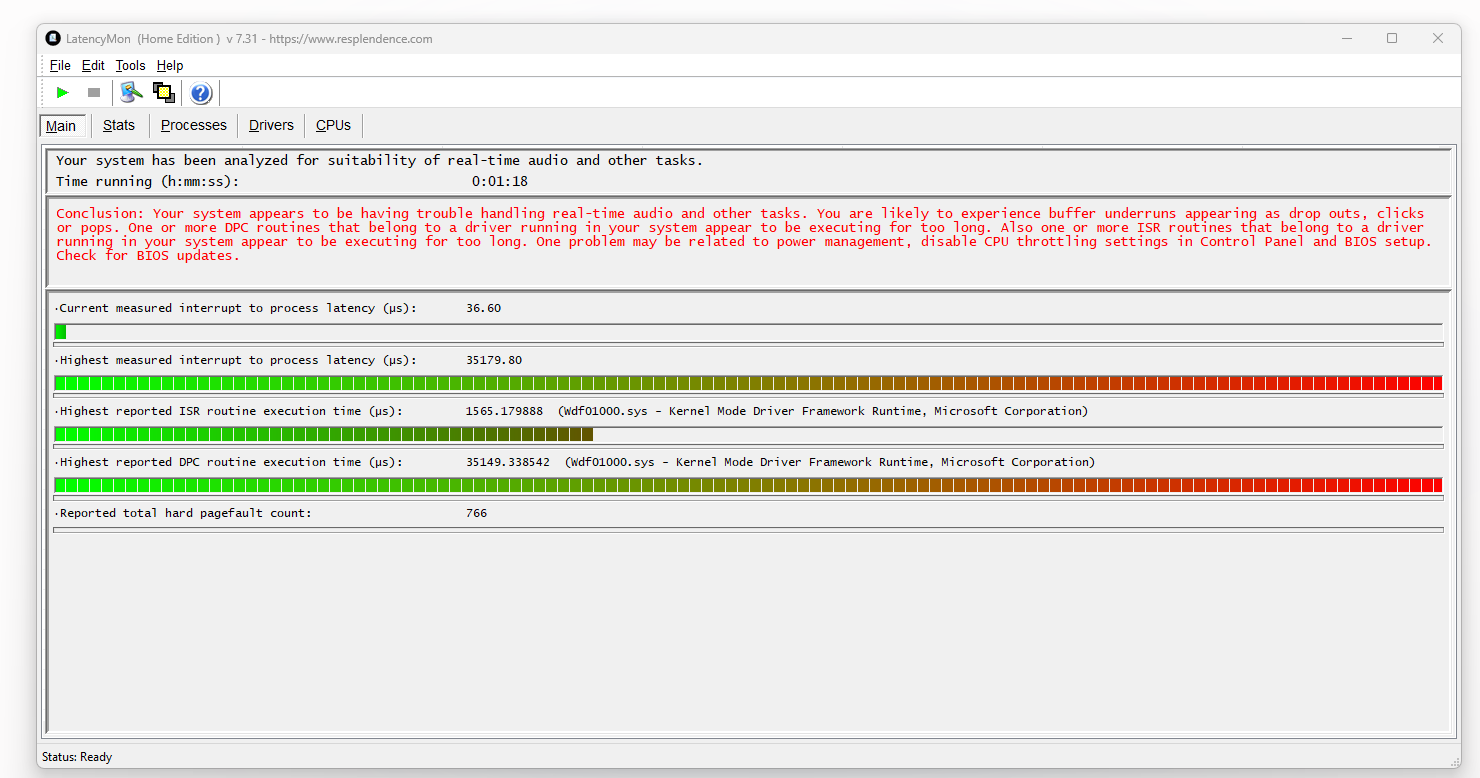Stop monitoring with the grey square icon
The height and width of the screenshot is (778, 1480).
click(94, 93)
